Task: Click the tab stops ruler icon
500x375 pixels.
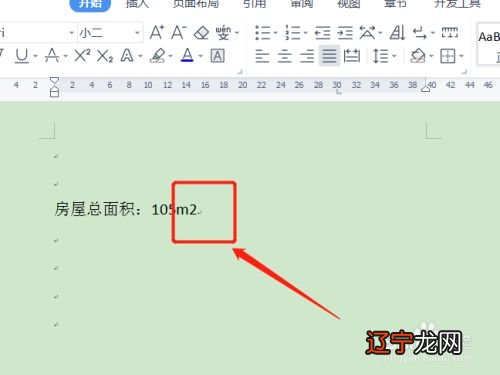Action: (x=450, y=32)
